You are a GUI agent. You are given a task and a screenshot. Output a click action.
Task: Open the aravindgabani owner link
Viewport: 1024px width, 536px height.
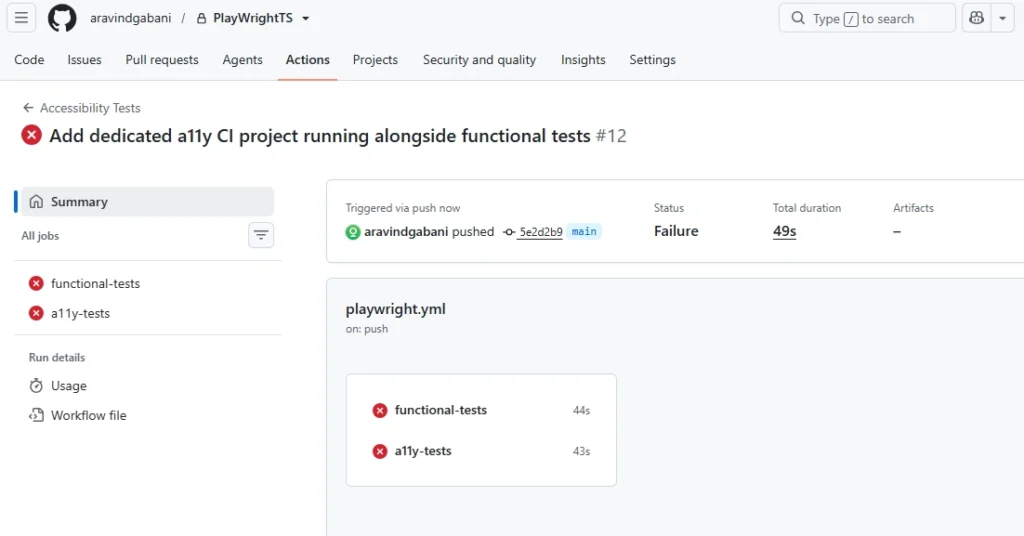pos(131,18)
